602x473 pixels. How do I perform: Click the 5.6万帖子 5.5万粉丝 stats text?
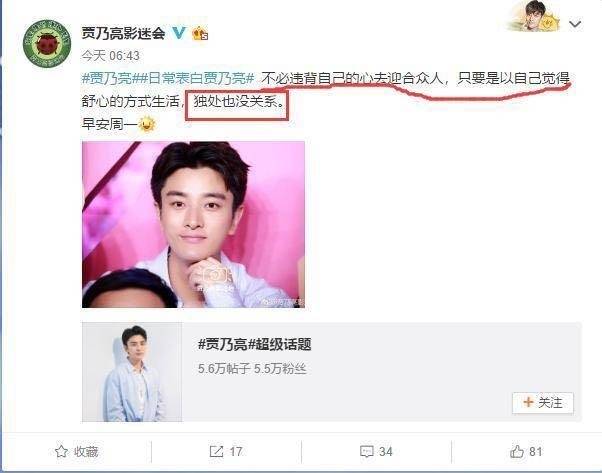pos(252,369)
